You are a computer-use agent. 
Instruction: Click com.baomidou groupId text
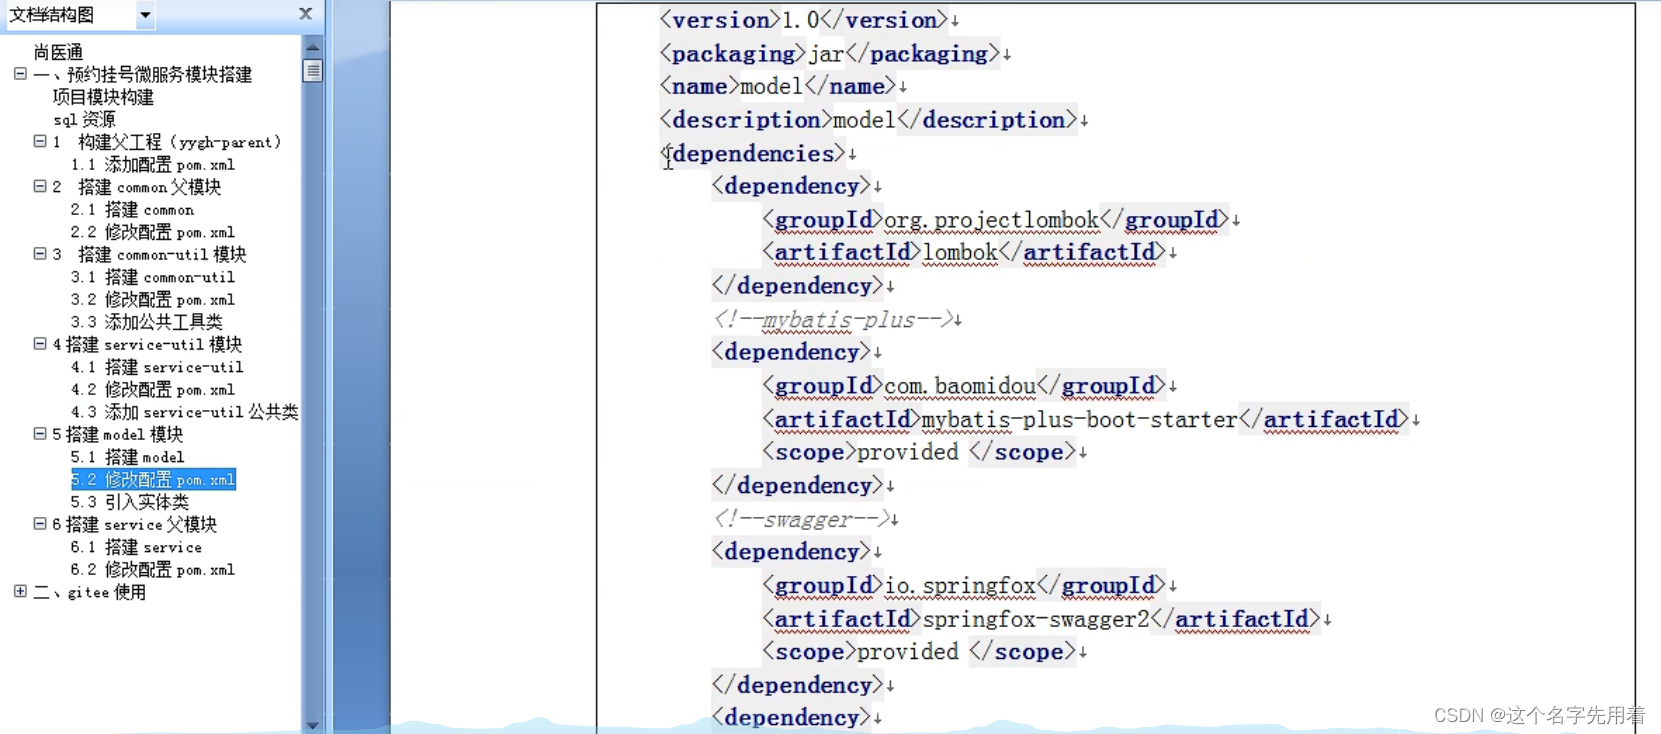[959, 386]
